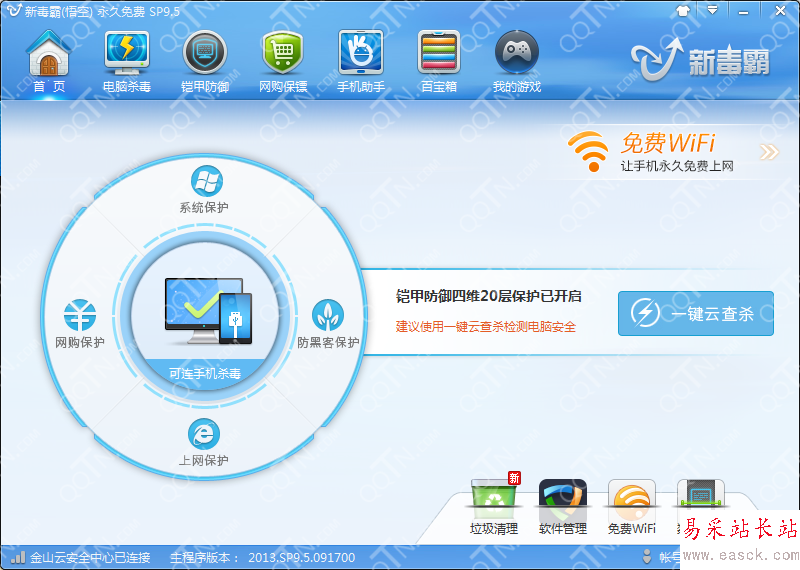Open 防黑客保护 leaf icon
This screenshot has height=570, width=800.
point(328,315)
